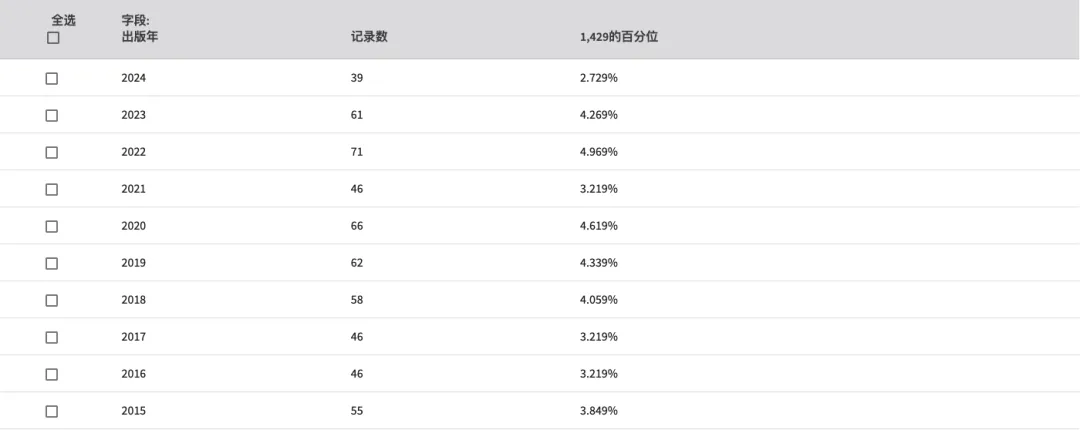1080x430 pixels.
Task: Check the box for year 2024
Action: pyautogui.click(x=52, y=79)
